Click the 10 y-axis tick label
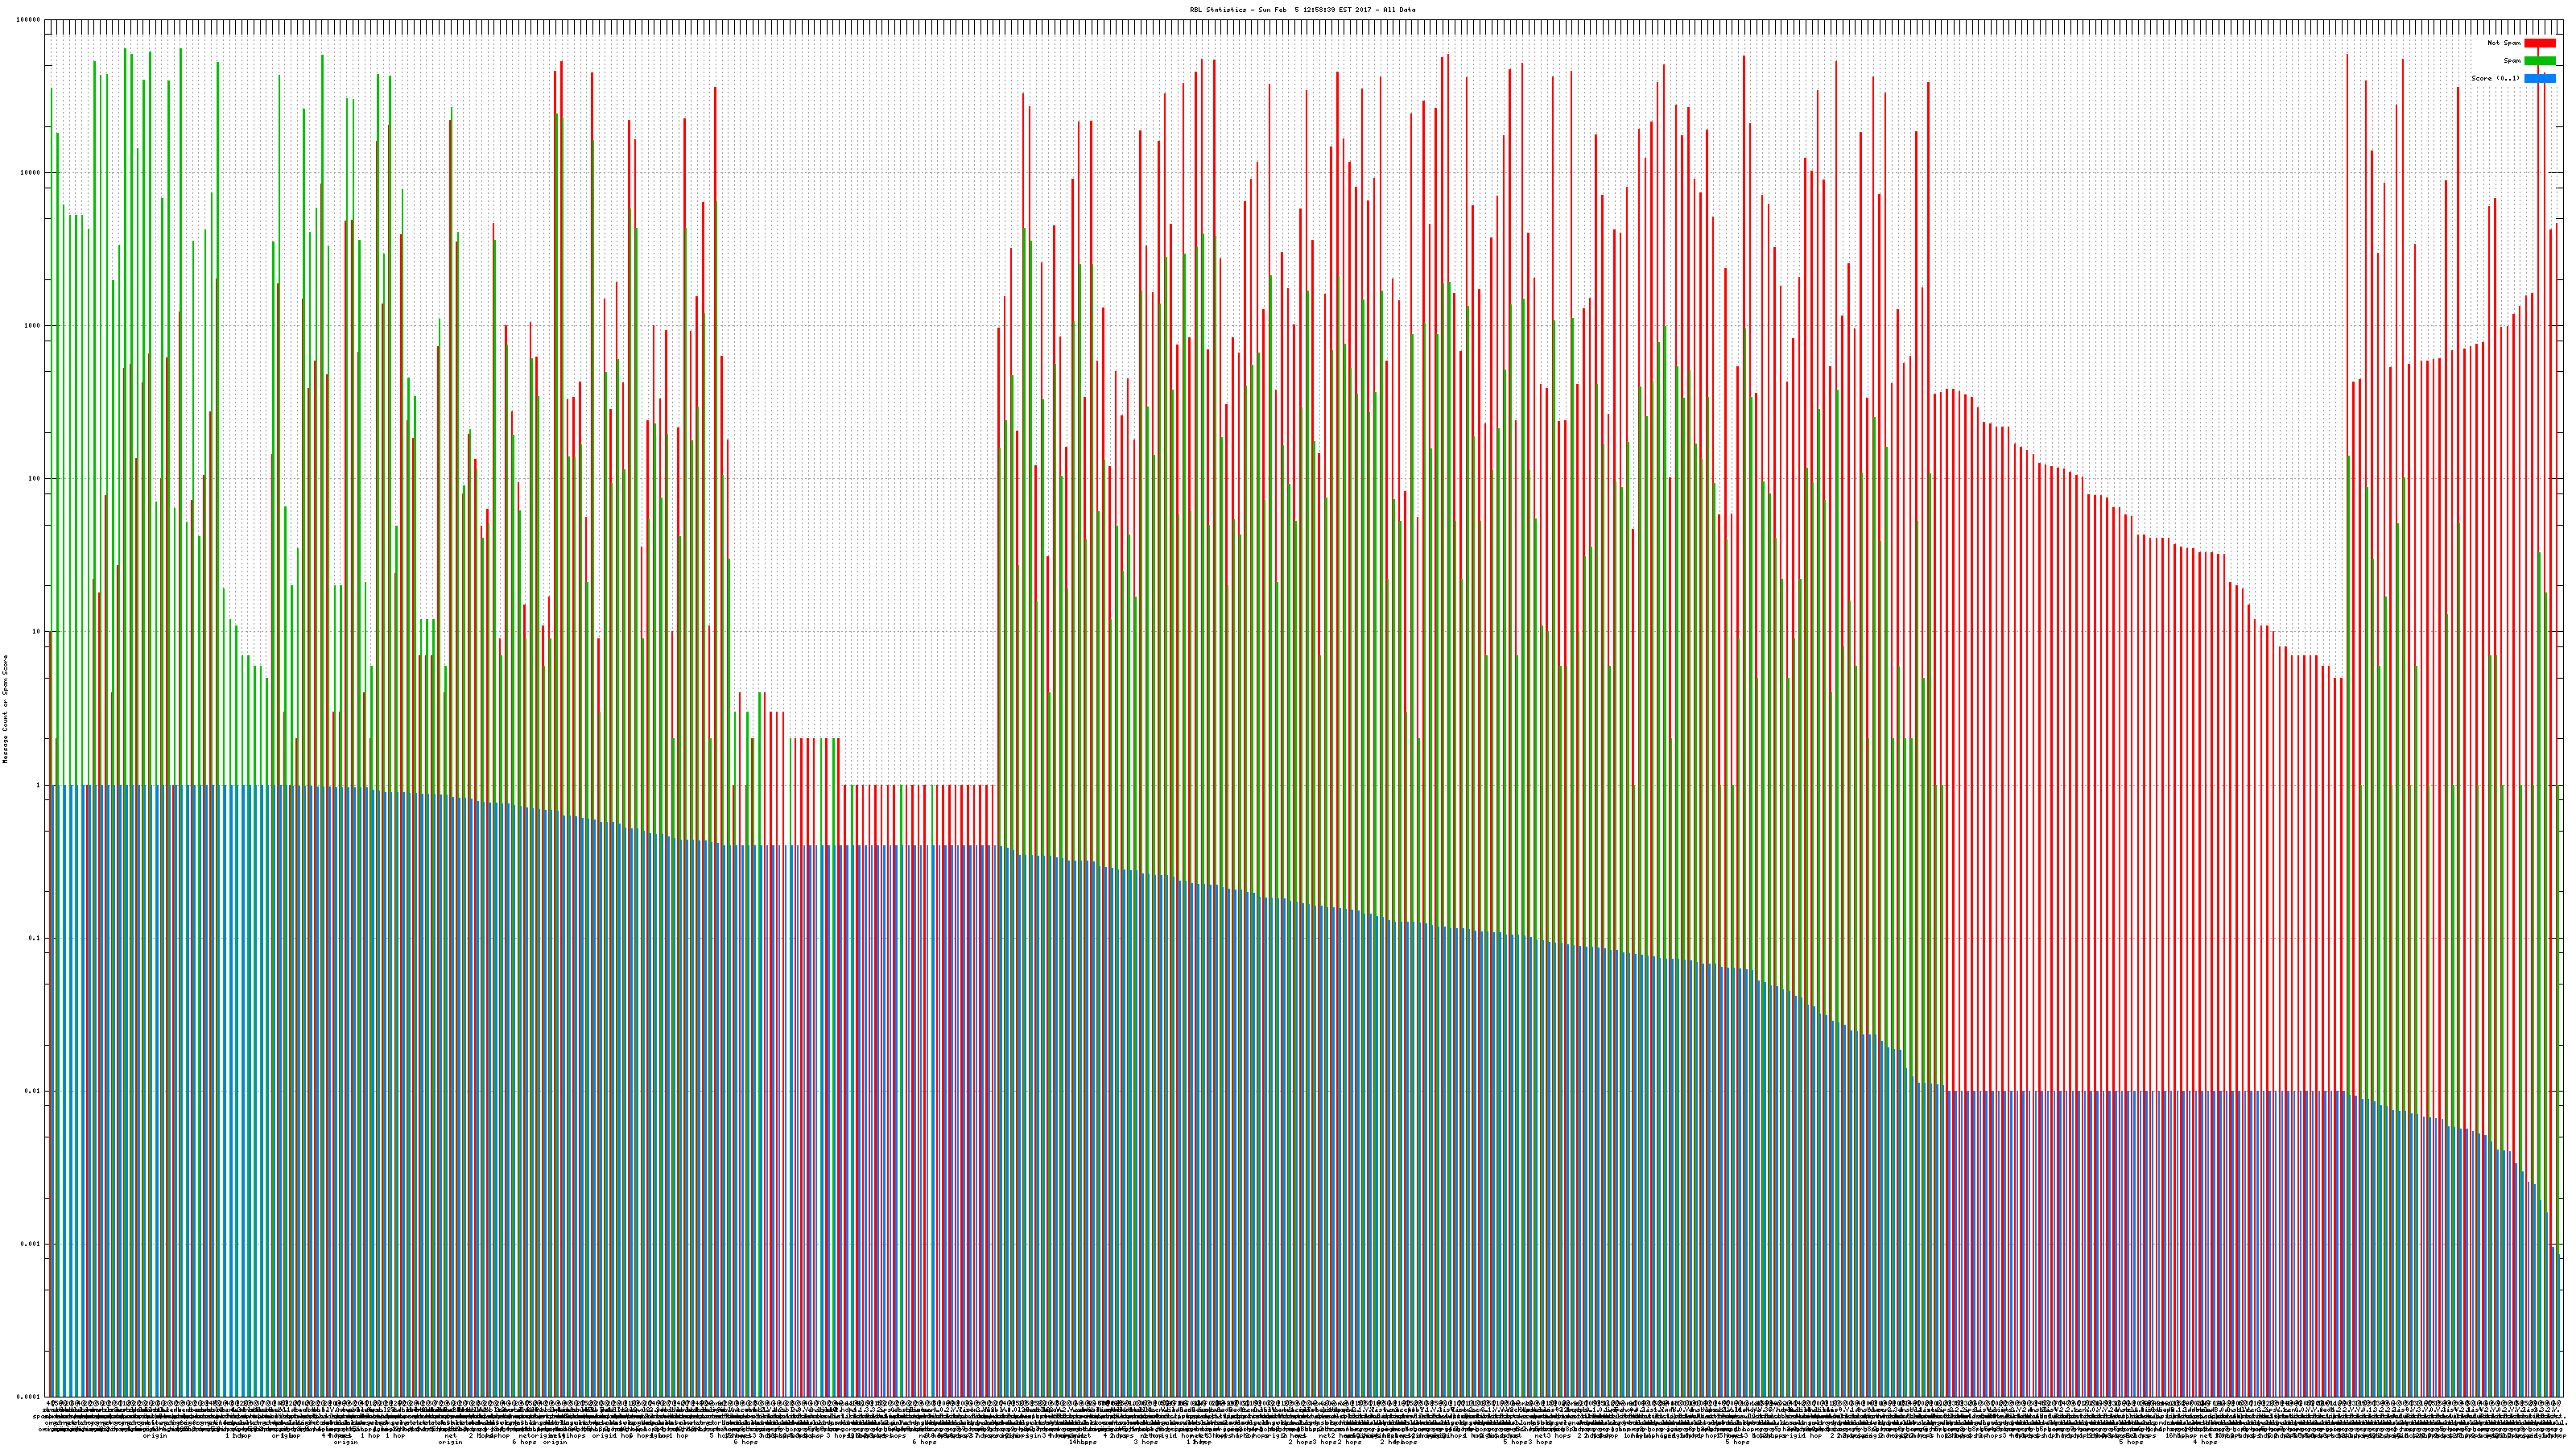Viewport: 2576px width, 1449px height. tap(37, 632)
